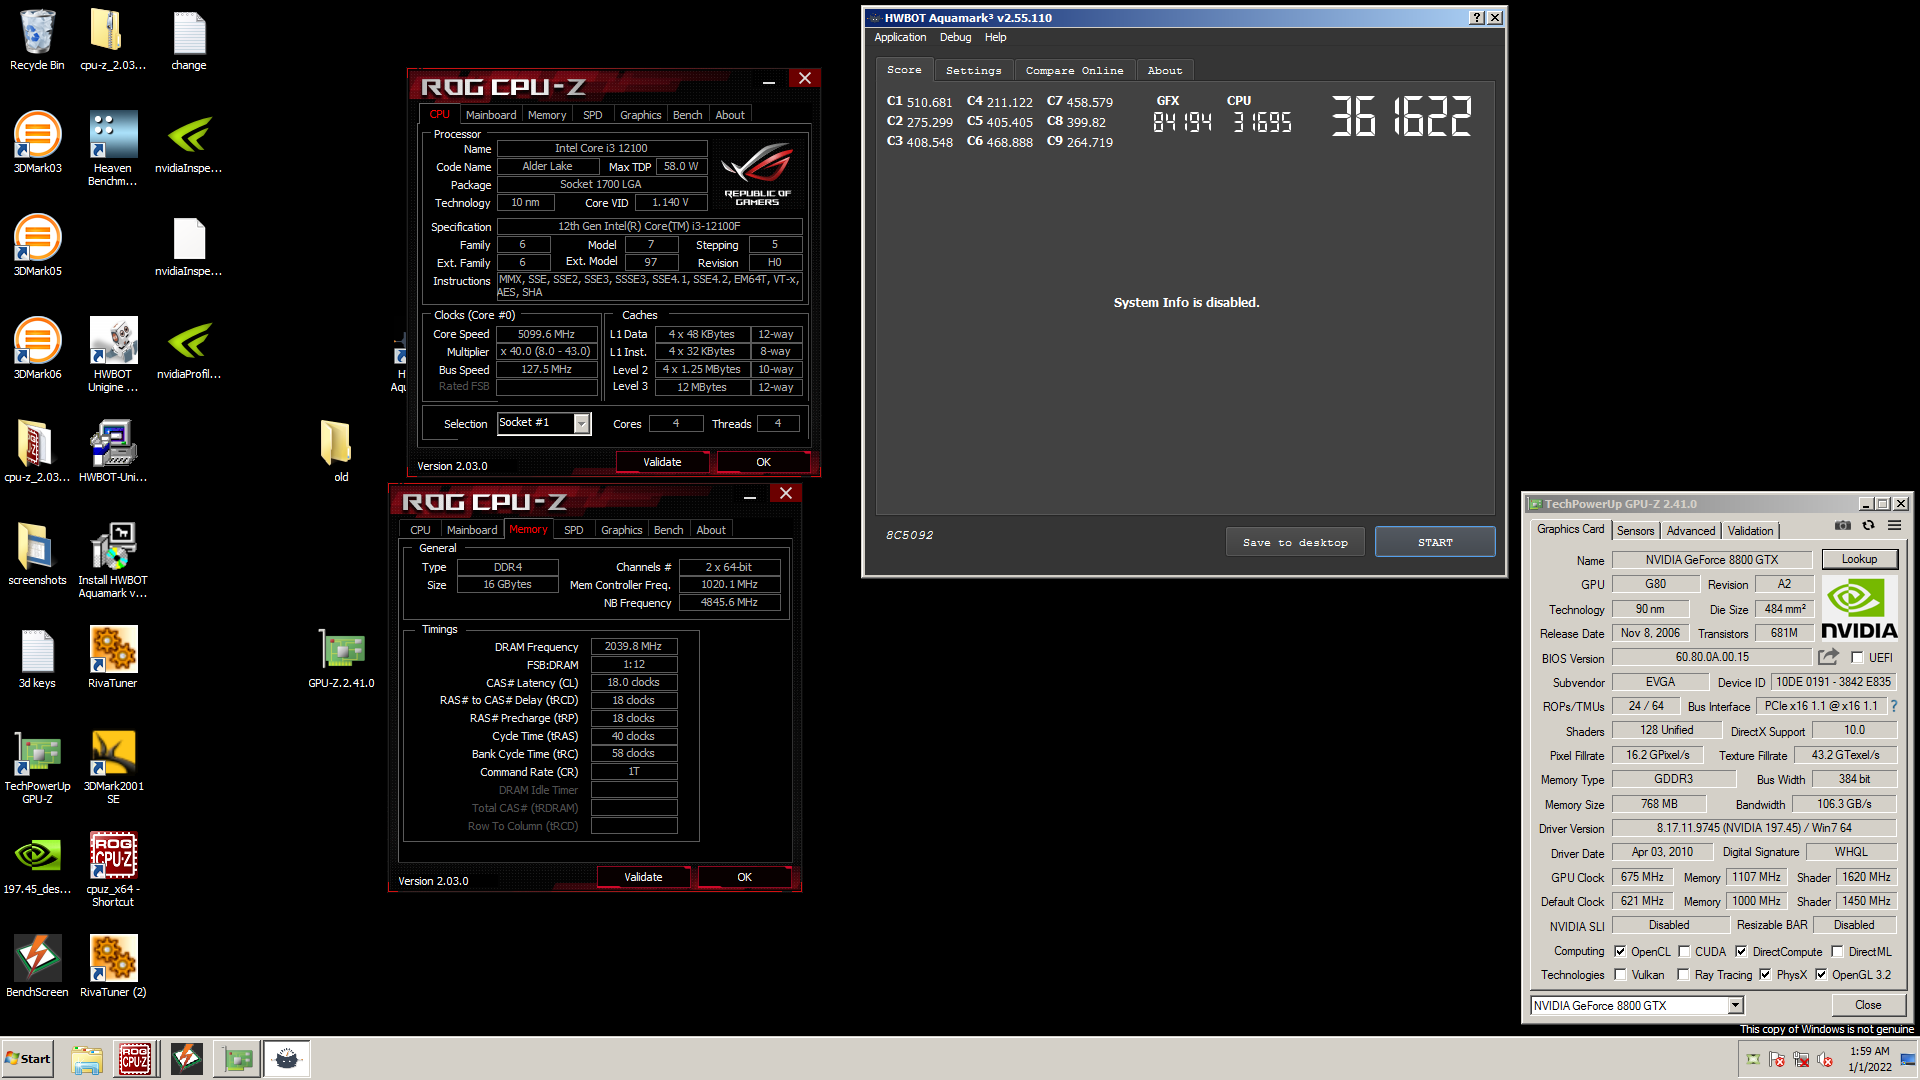Expand the Socket #1 selection dropdown
The height and width of the screenshot is (1080, 1920).
point(581,423)
